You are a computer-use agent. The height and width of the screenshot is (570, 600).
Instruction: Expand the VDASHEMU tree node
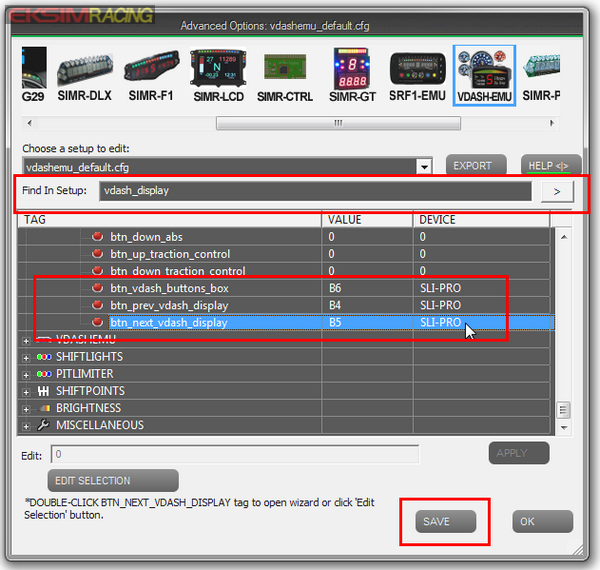coord(26,341)
